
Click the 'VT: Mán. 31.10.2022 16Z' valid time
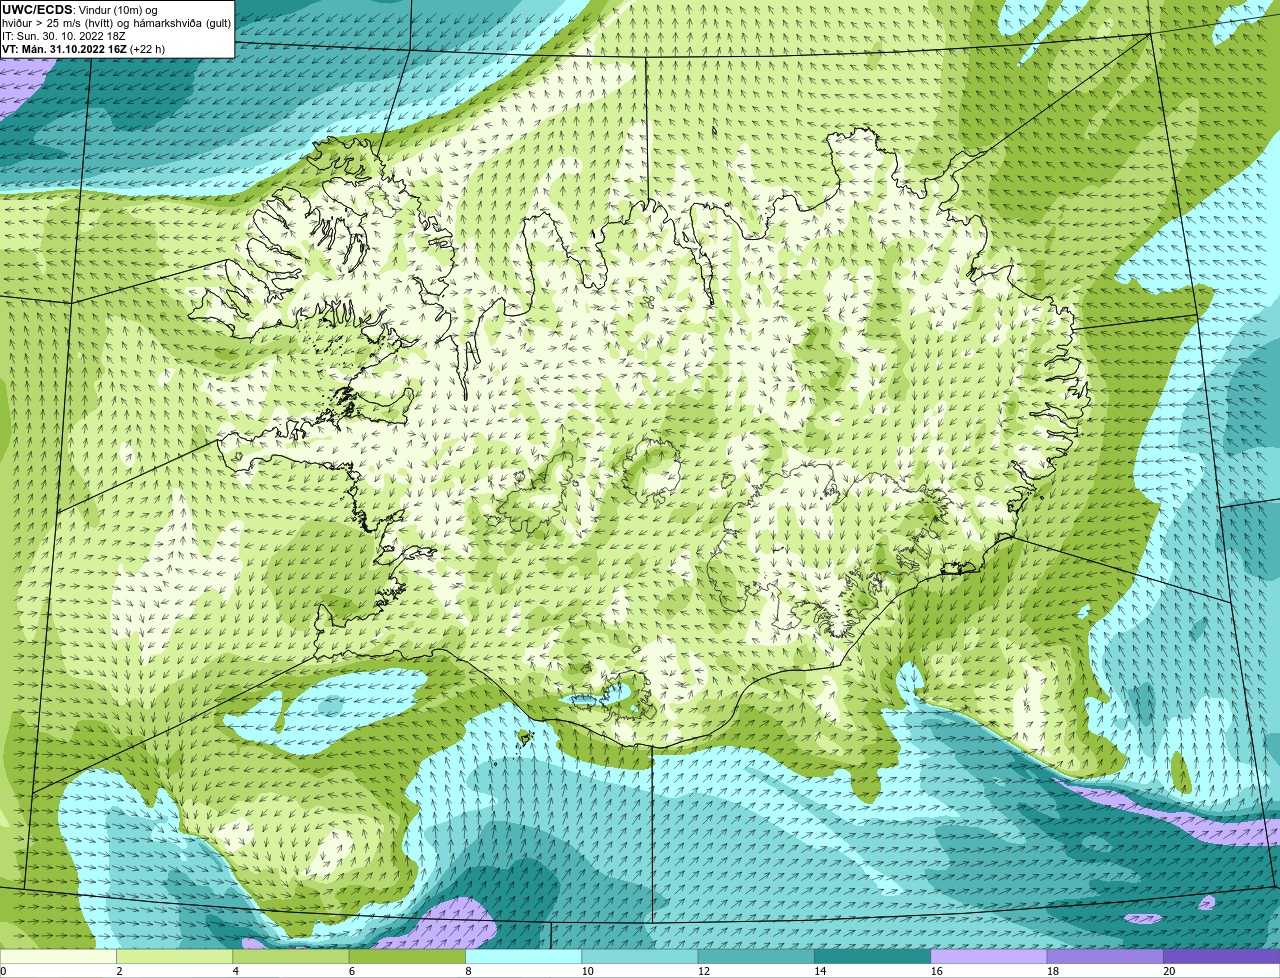[x=64, y=49]
